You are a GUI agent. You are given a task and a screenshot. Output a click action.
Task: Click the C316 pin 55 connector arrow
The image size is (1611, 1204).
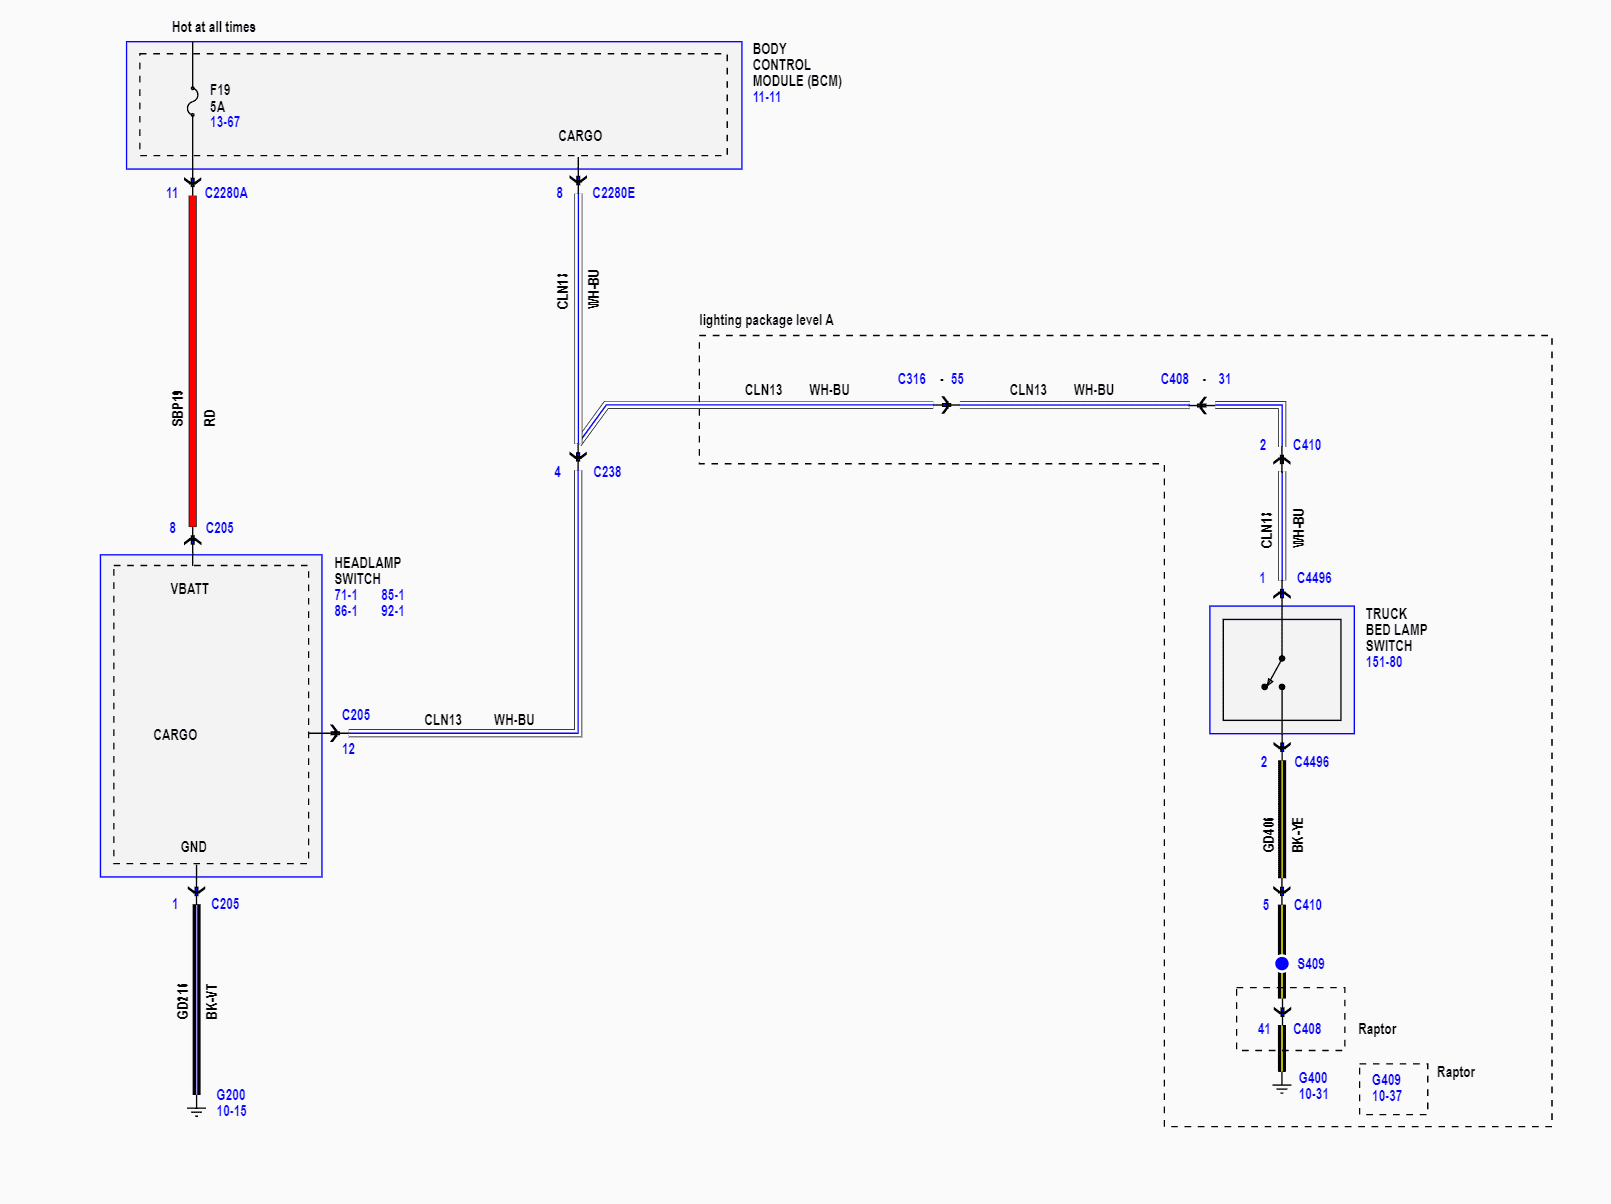point(945,405)
